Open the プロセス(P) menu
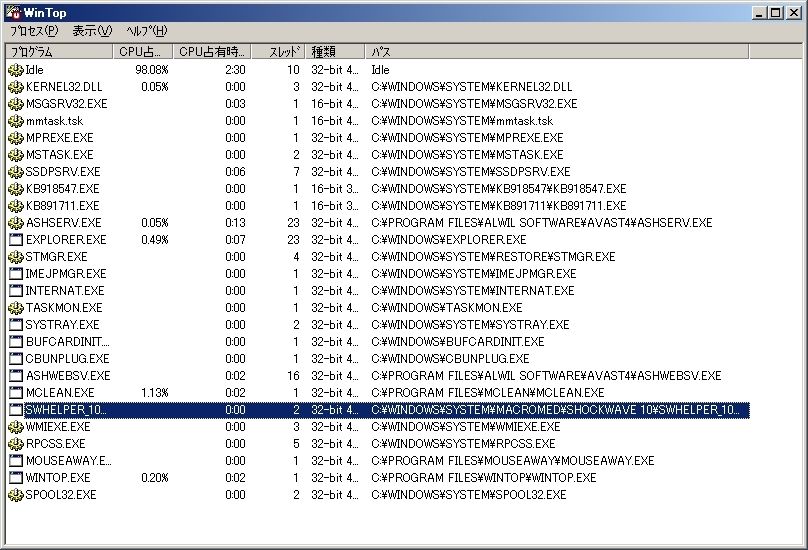This screenshot has width=808, height=550. click(x=34, y=31)
